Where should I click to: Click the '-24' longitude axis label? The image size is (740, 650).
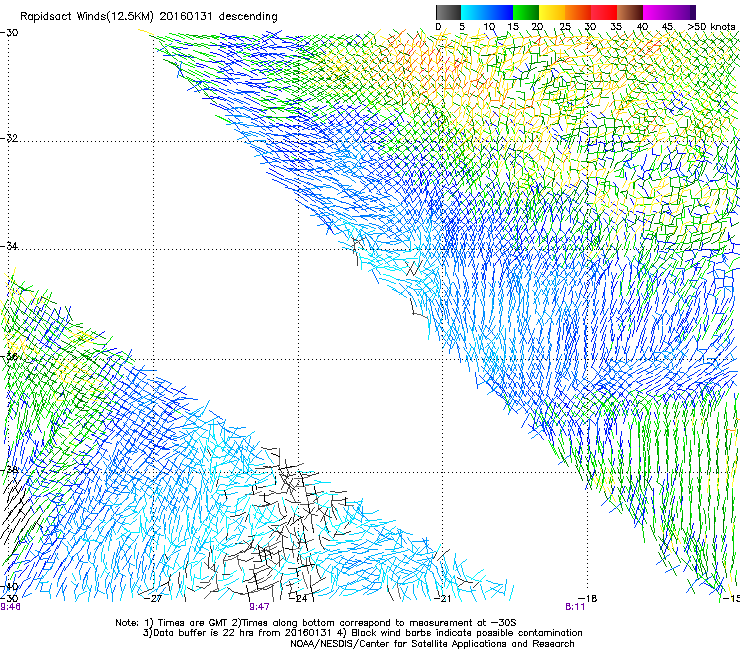pyautogui.click(x=298, y=598)
